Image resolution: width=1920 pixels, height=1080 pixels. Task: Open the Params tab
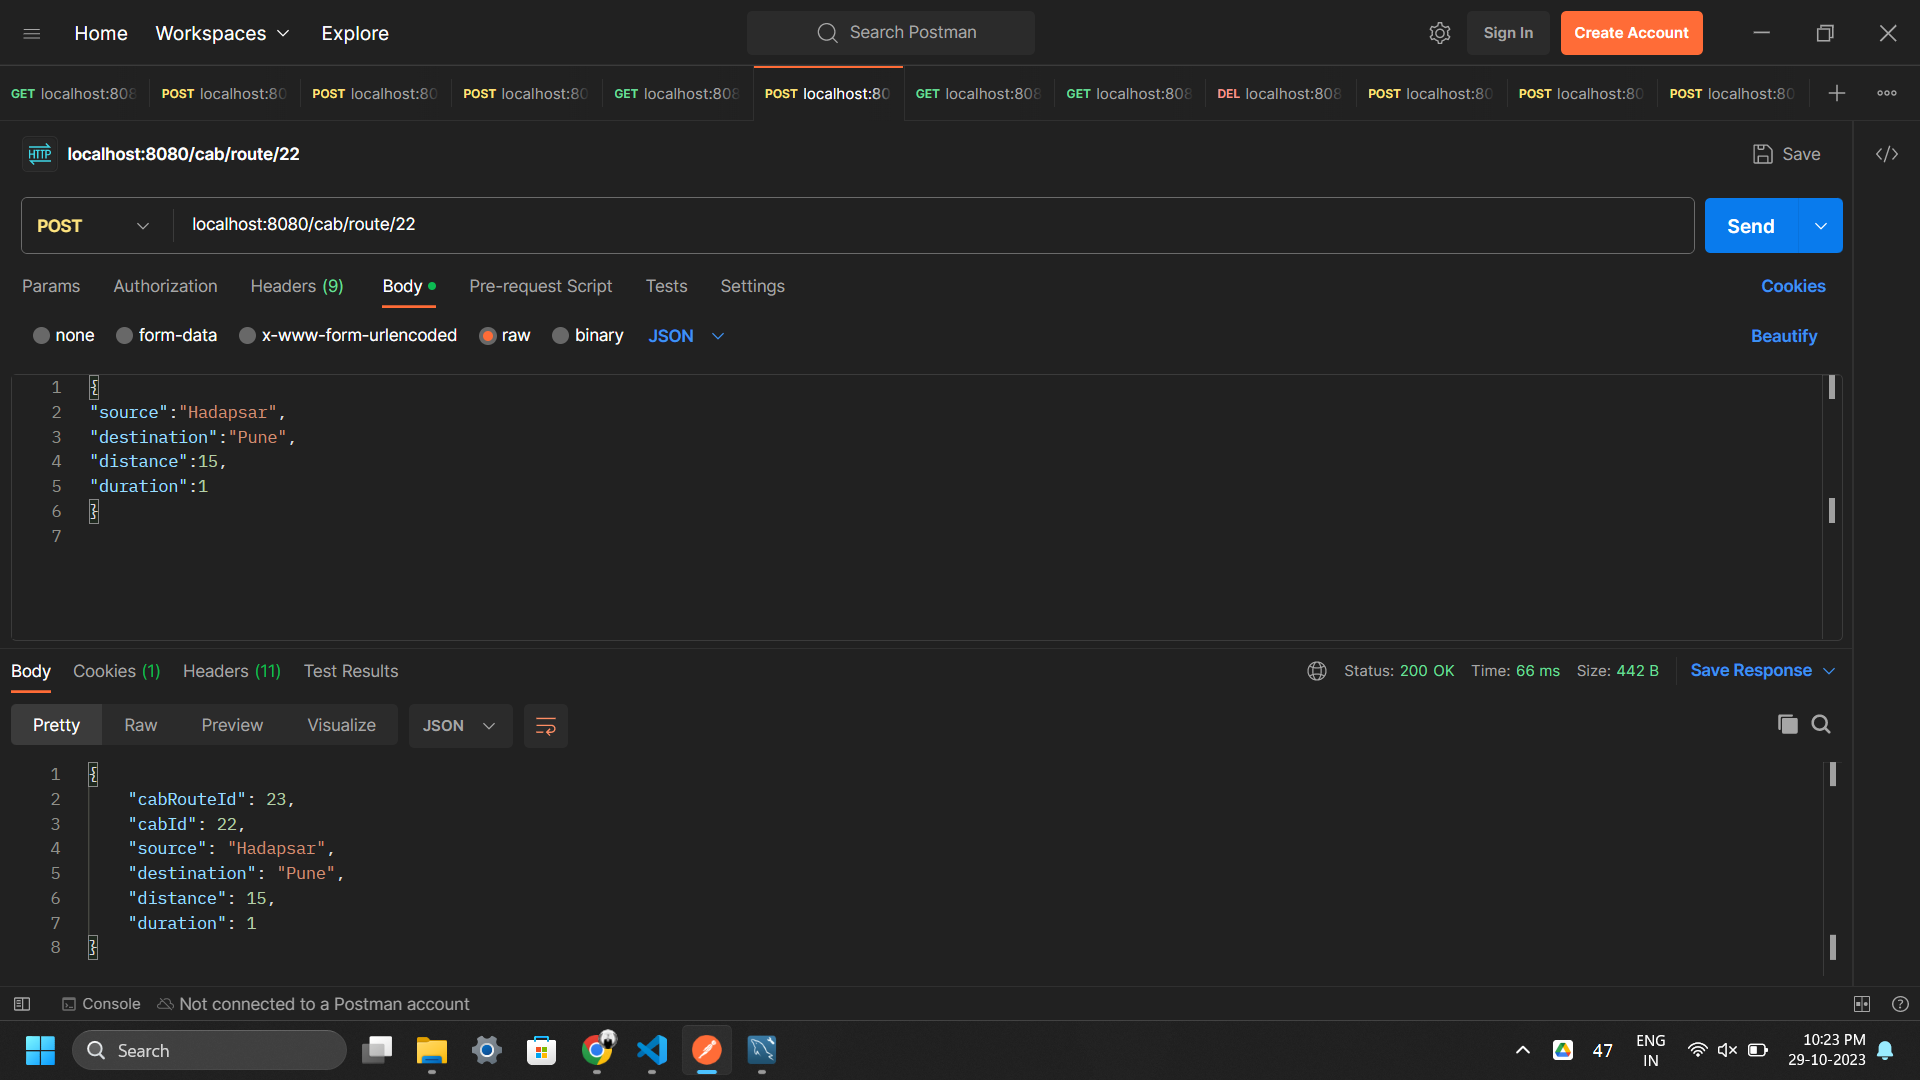pos(51,287)
